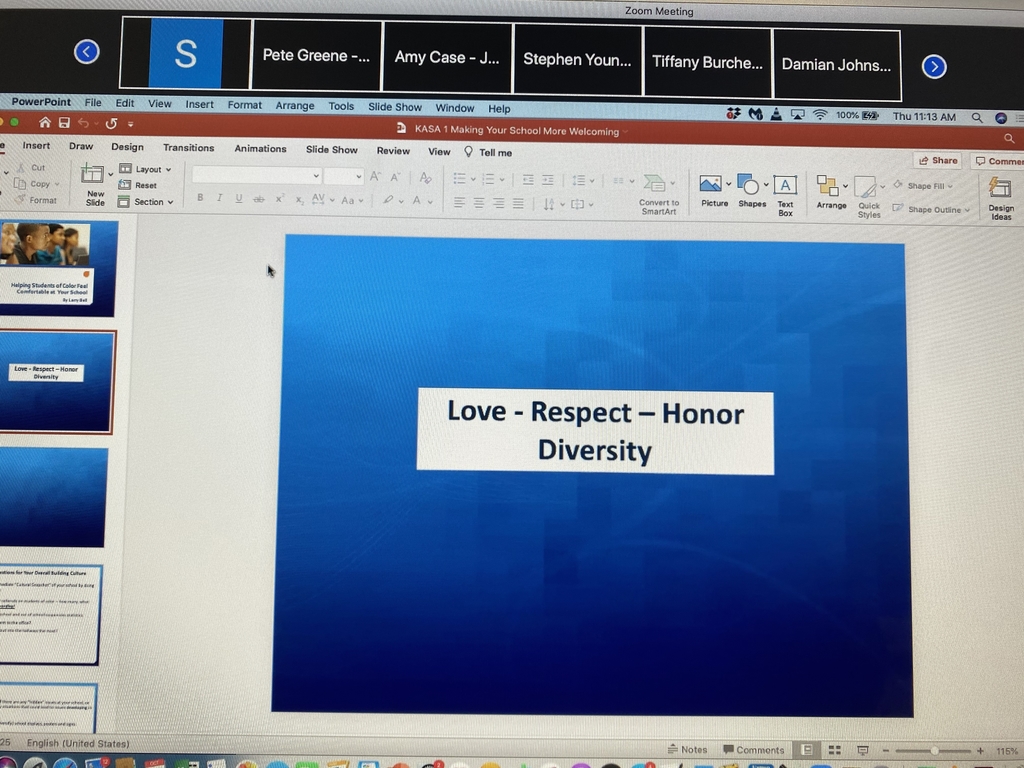Image resolution: width=1024 pixels, height=768 pixels.
Task: Open the Tools menu in menu bar
Action: (x=341, y=106)
